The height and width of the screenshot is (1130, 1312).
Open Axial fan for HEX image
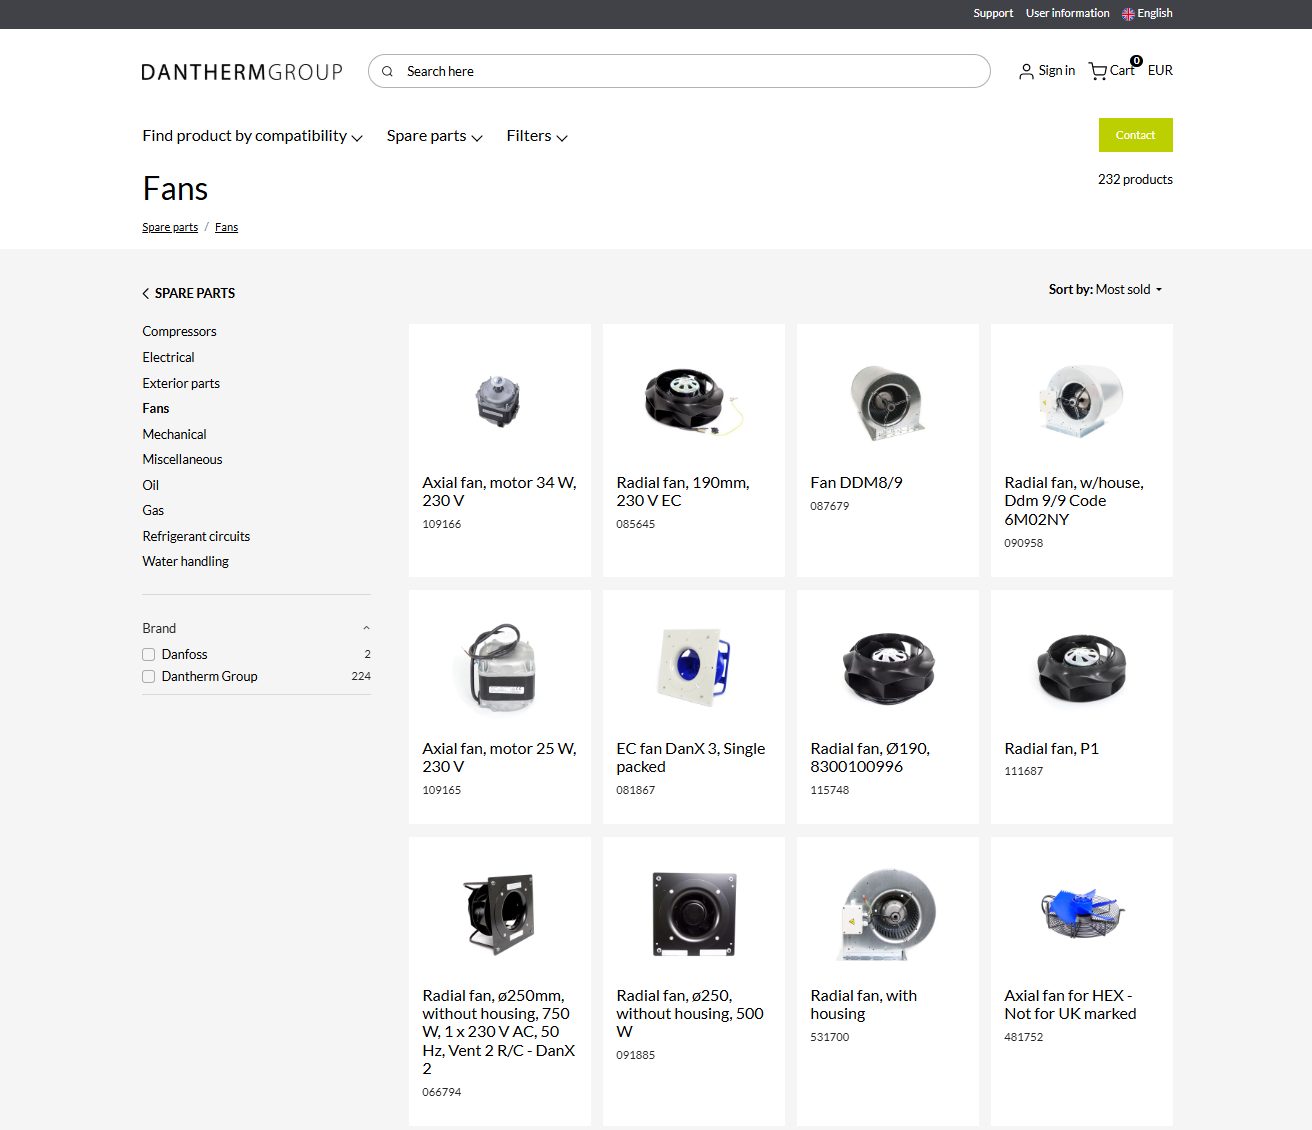[1081, 914]
